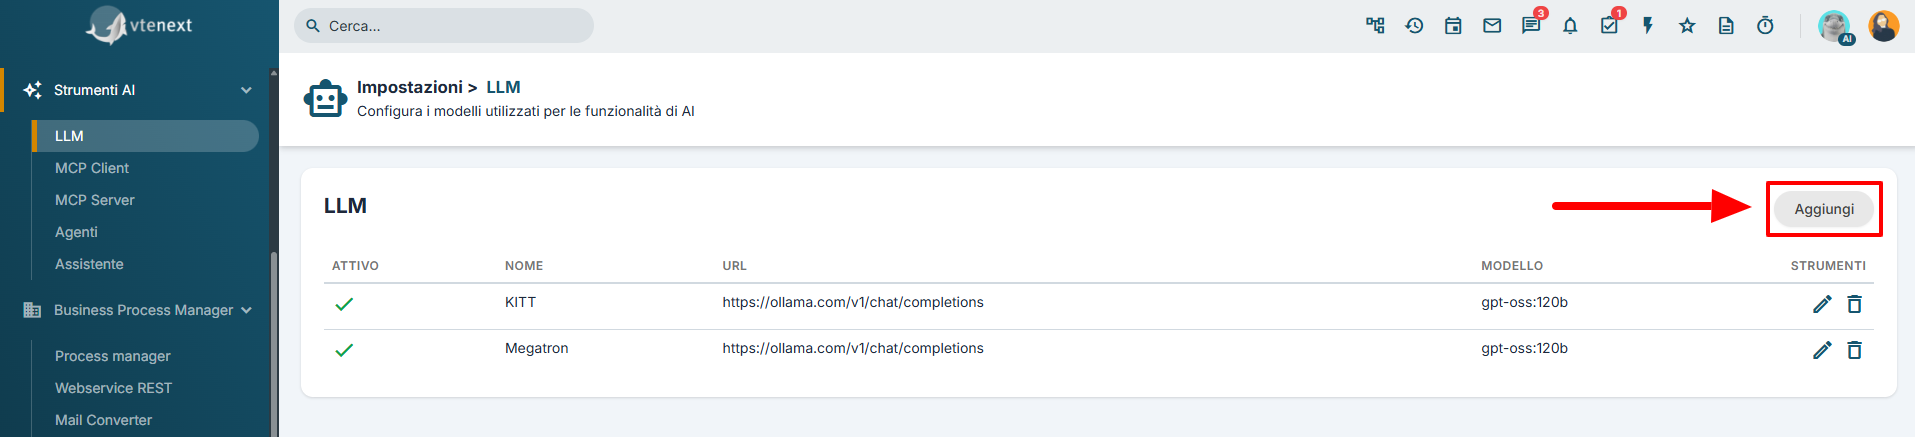Viewport: 1915px width, 437px height.
Task: Collapse the Business Process Manager section
Action: click(x=246, y=310)
